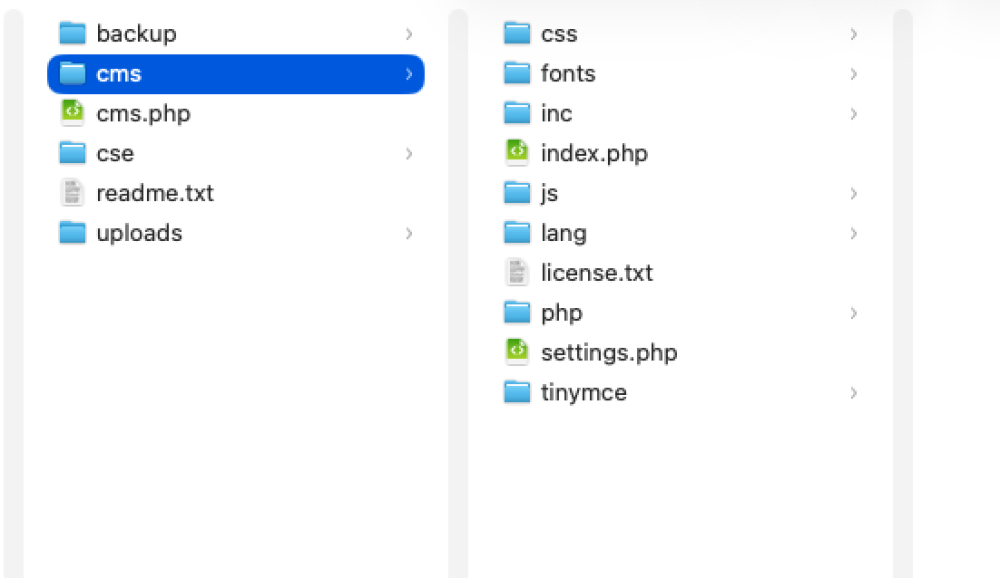The height and width of the screenshot is (578, 1000).
Task: Open the css folder
Action: pyautogui.click(x=559, y=34)
